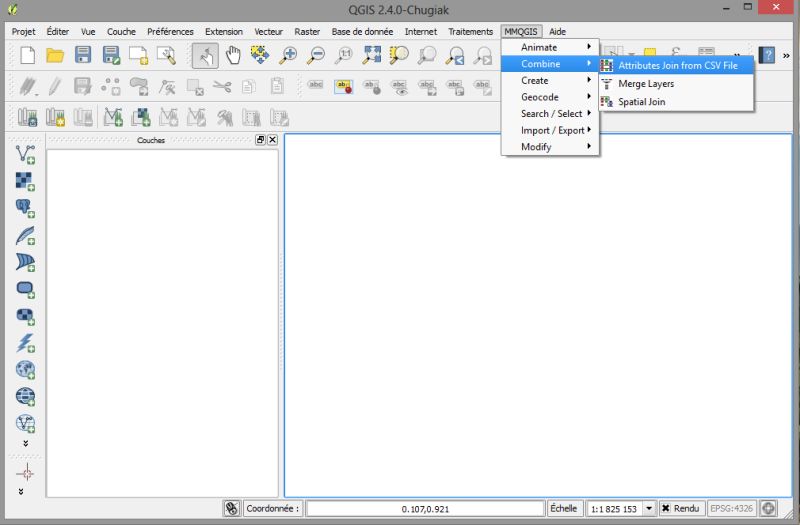Viewport: 800px width, 525px height.
Task: Open the Échelle scale dropdown arrow
Action: [x=648, y=508]
